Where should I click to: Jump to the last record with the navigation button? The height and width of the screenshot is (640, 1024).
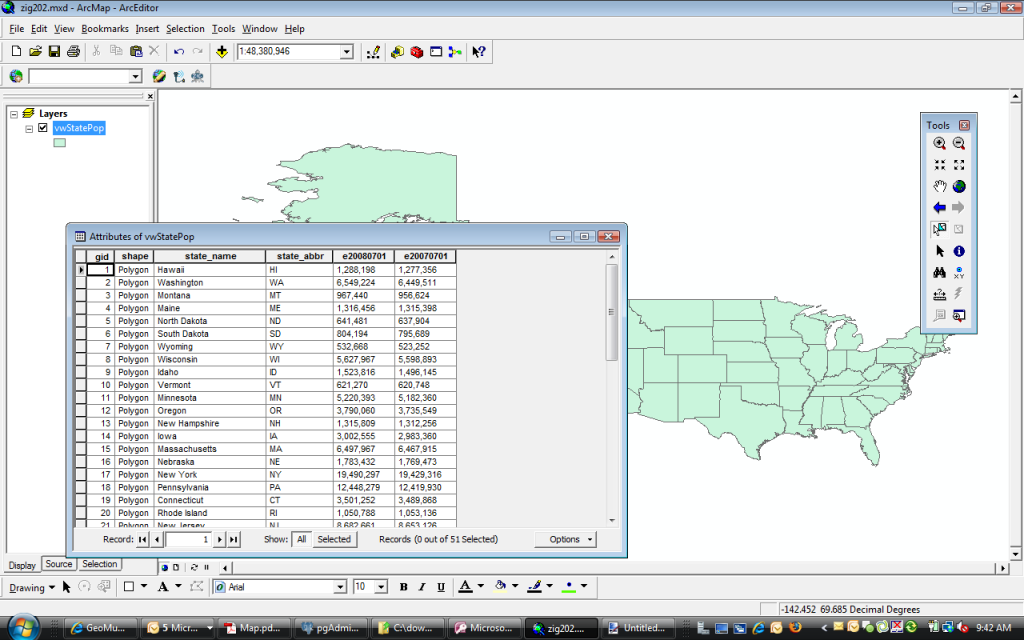232,539
